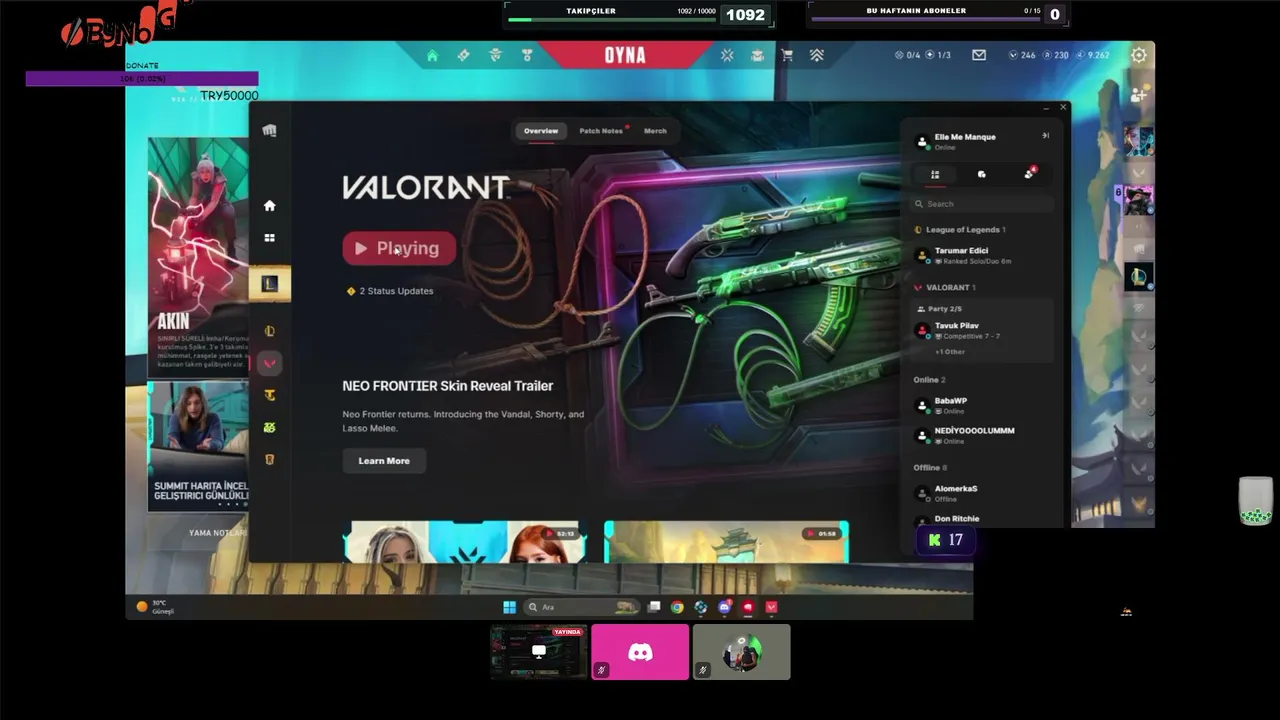Click the Windows Start button
The height and width of the screenshot is (720, 1280).
click(509, 607)
